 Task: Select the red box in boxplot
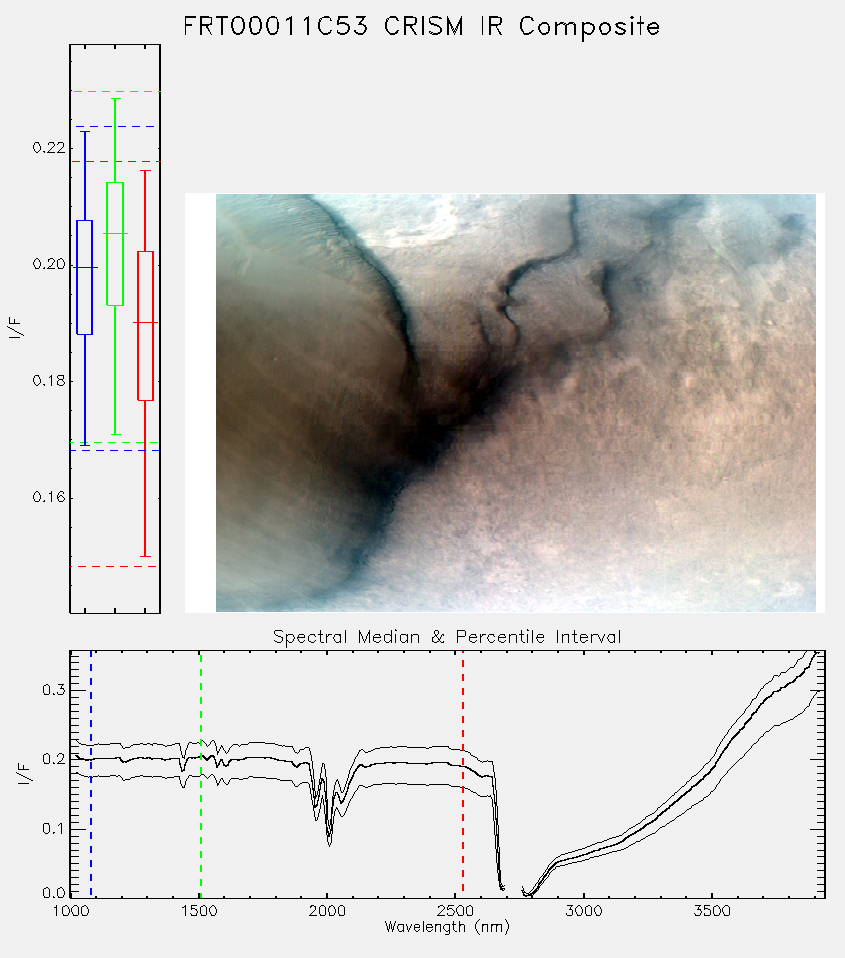click(x=145, y=326)
